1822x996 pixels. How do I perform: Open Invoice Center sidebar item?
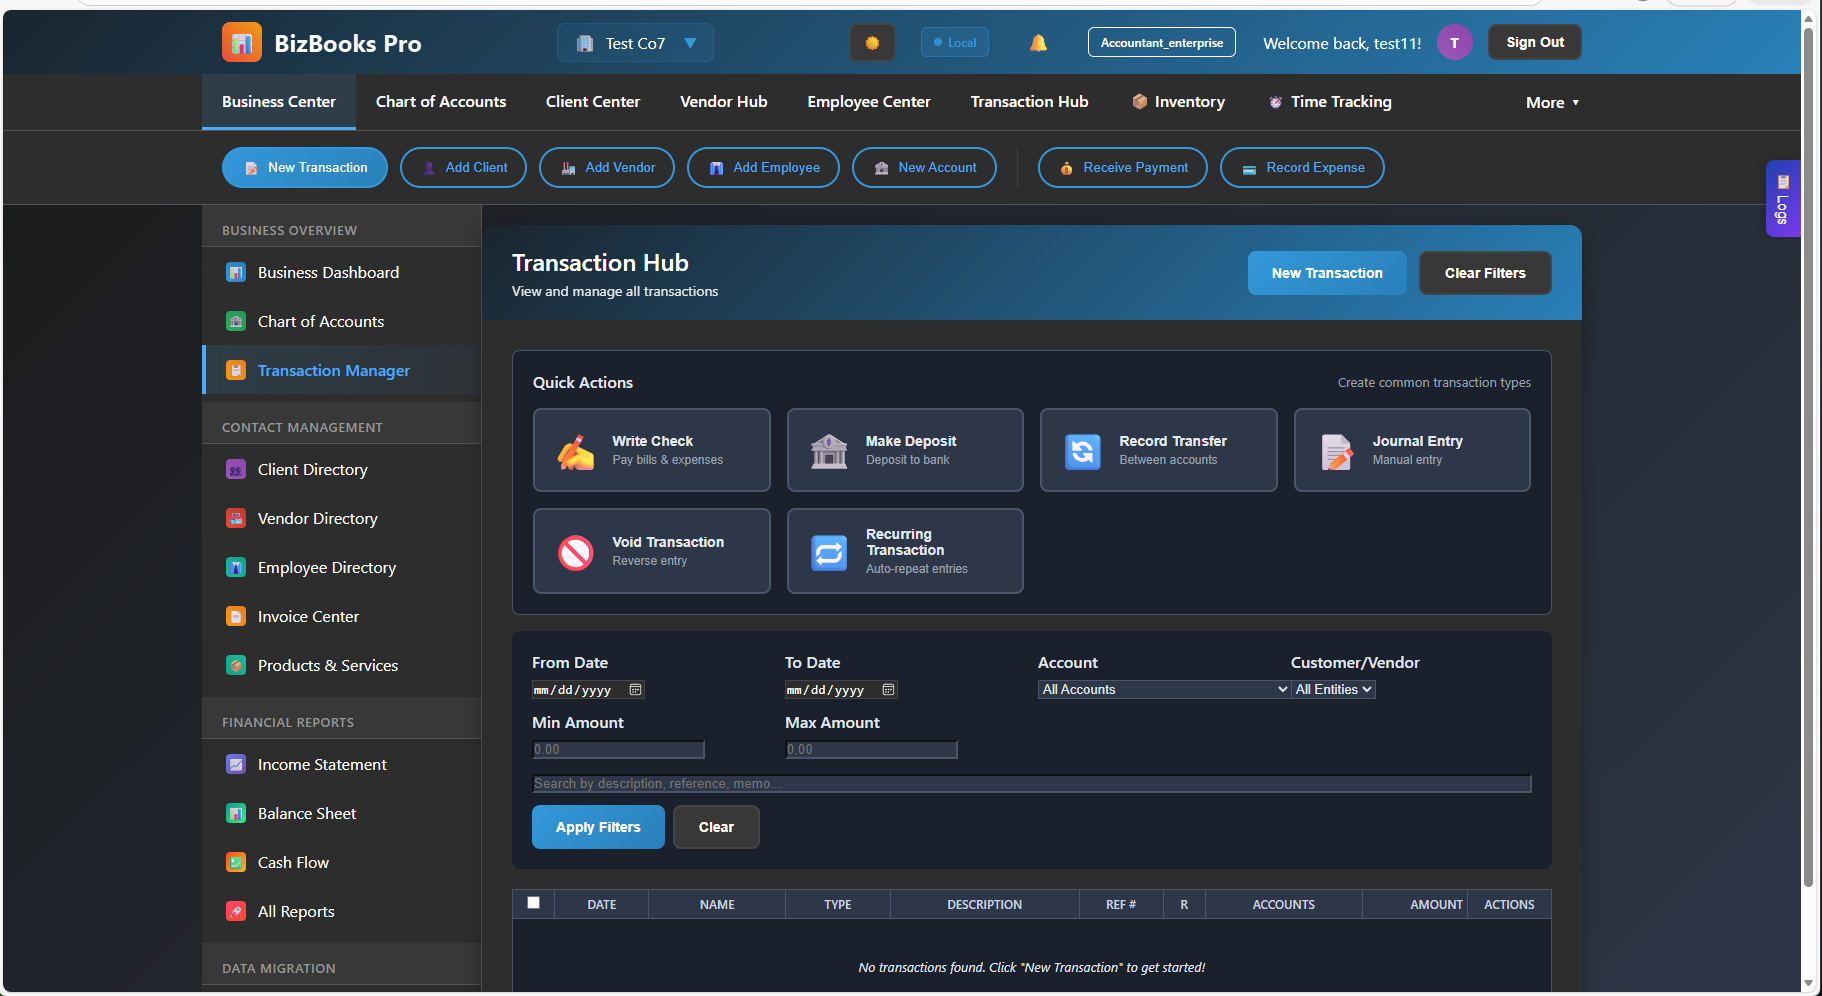(x=342, y=616)
